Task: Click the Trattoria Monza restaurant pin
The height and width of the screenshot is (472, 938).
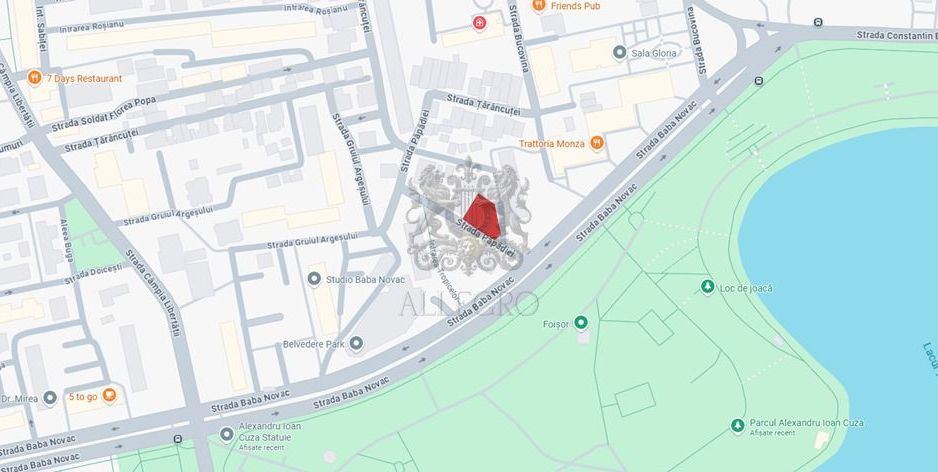Action: (596, 143)
